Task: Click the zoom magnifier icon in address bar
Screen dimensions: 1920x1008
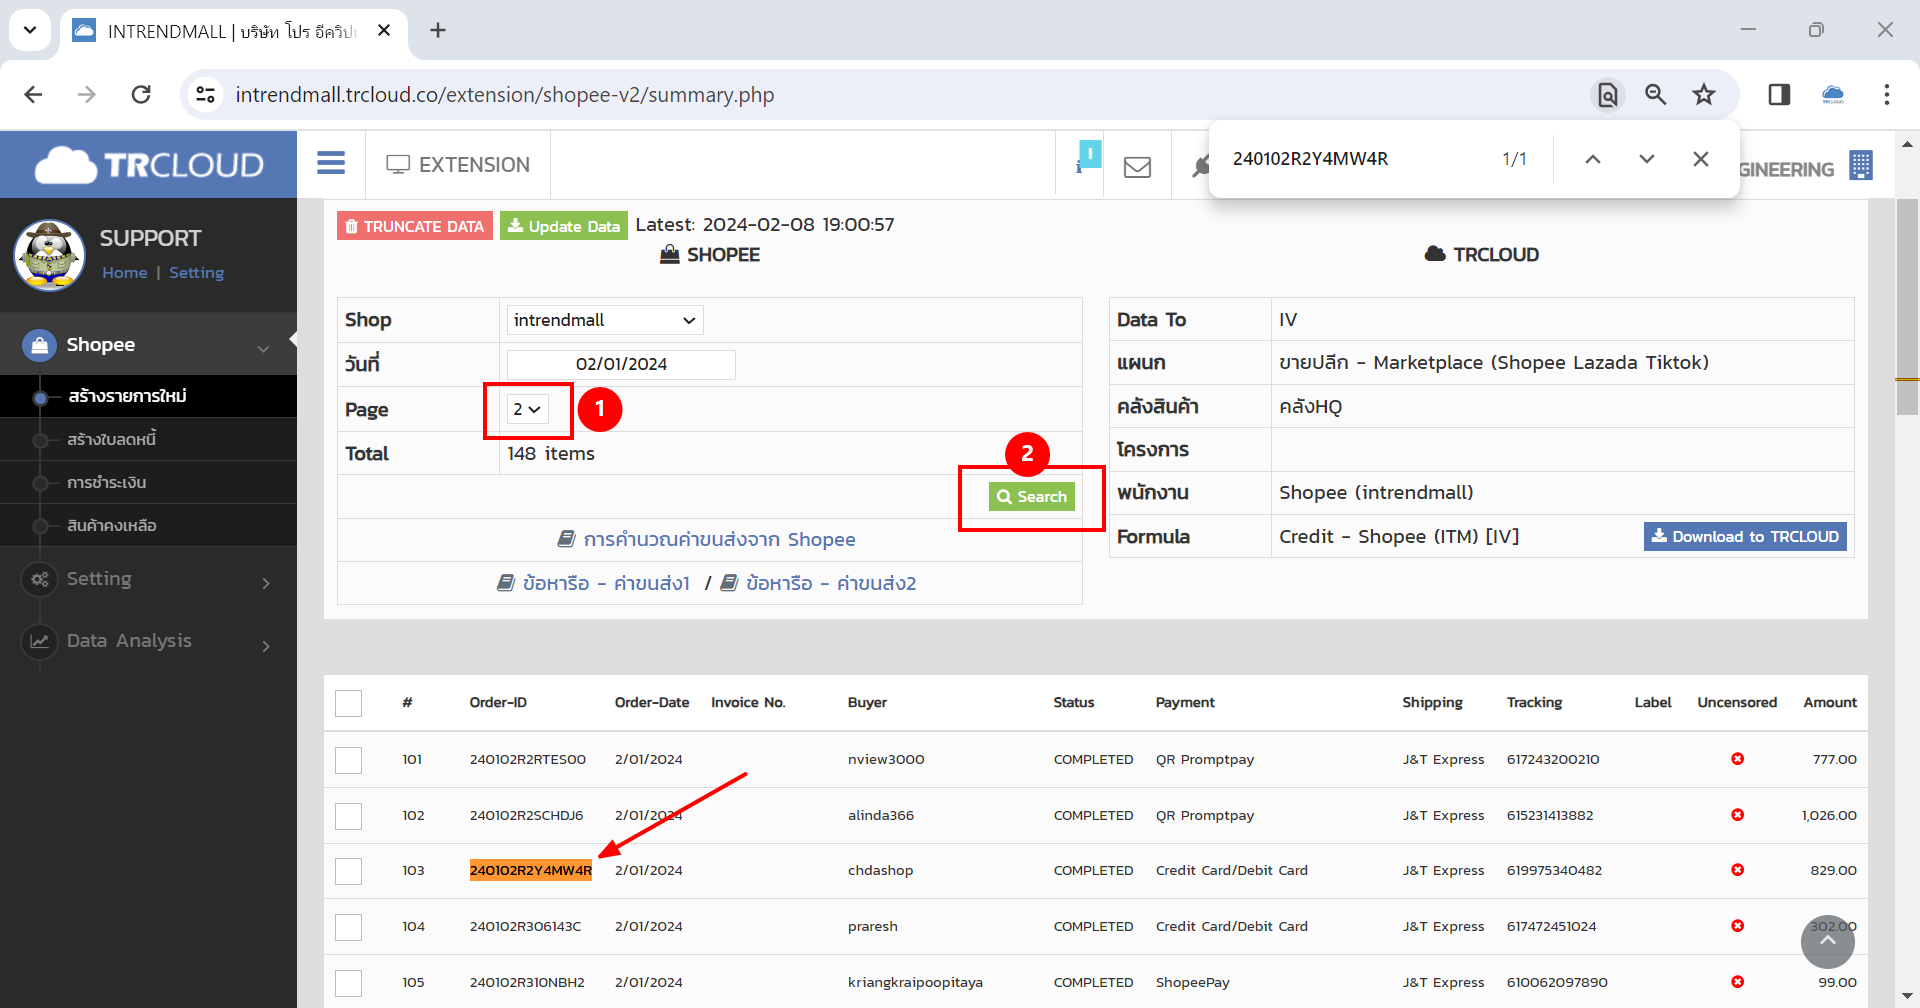Action: point(1656,94)
